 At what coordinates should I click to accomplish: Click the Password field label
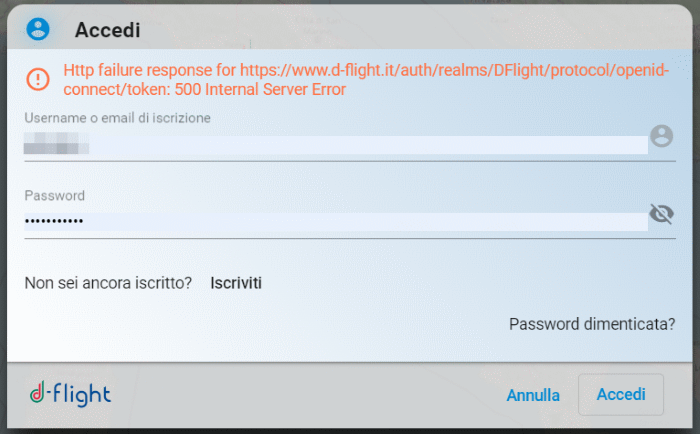[x=54, y=195]
